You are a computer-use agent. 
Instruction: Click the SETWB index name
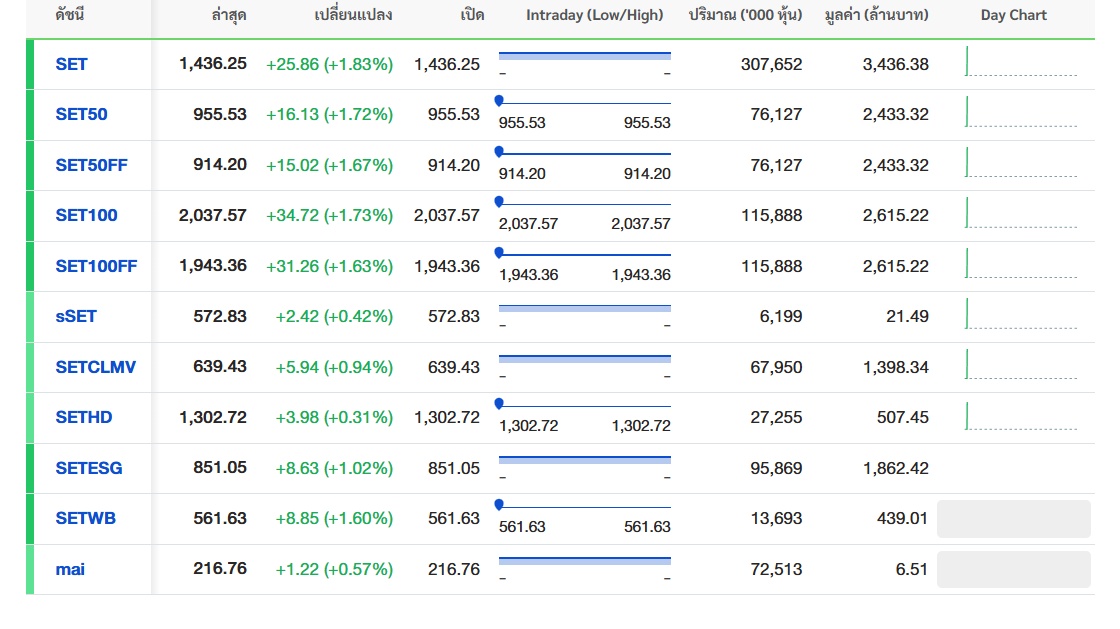[86, 518]
